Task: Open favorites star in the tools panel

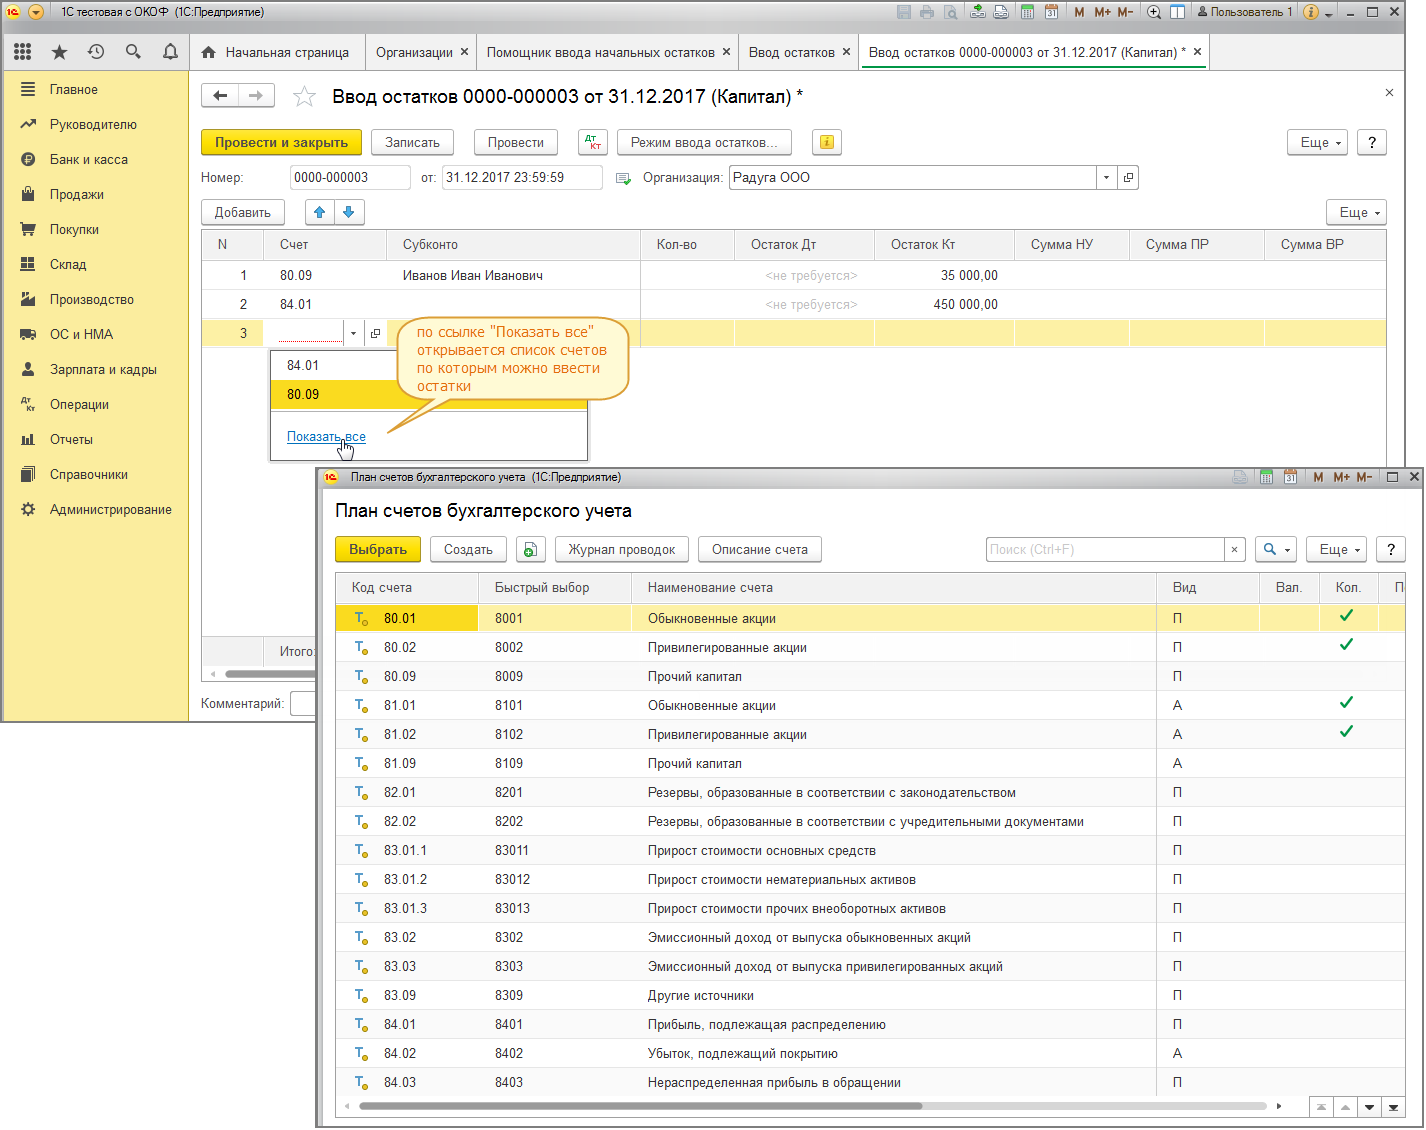Action: click(x=59, y=52)
